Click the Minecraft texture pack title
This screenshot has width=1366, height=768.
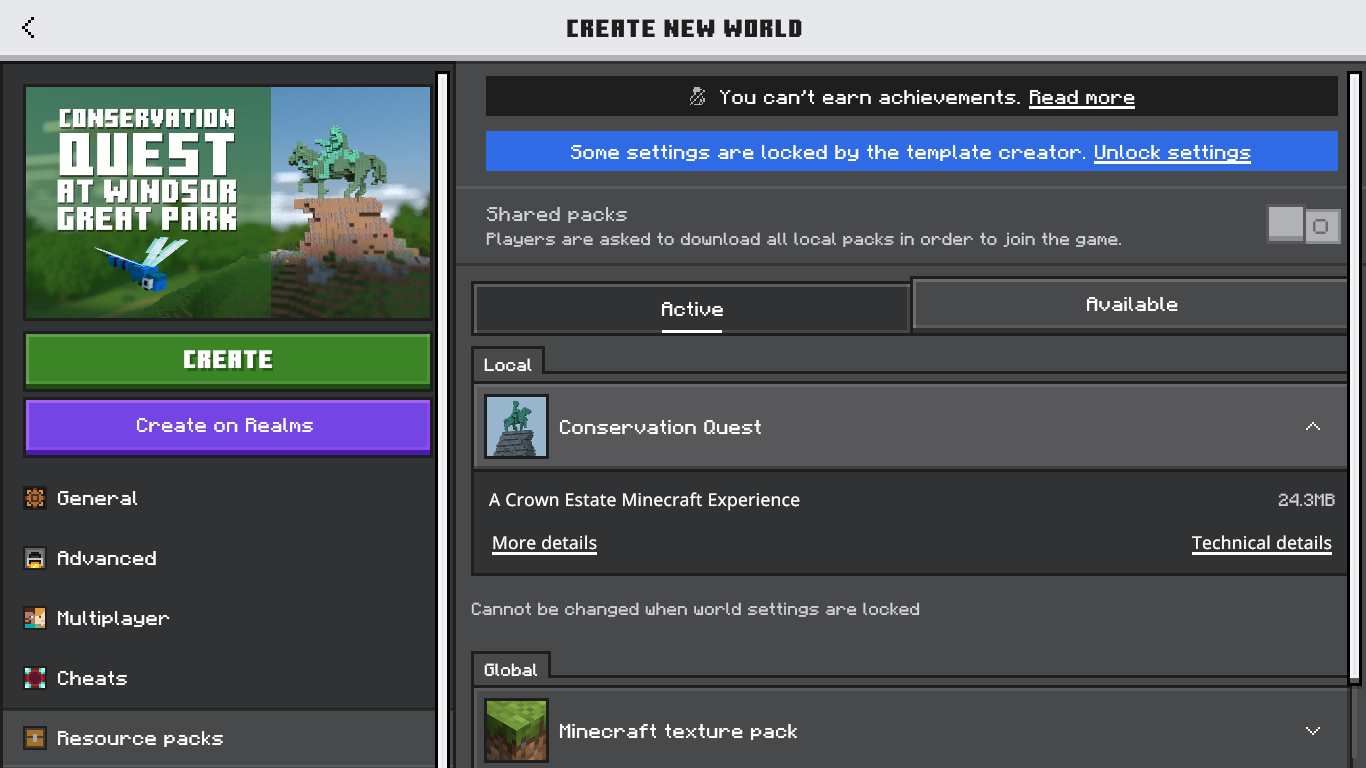(678, 731)
